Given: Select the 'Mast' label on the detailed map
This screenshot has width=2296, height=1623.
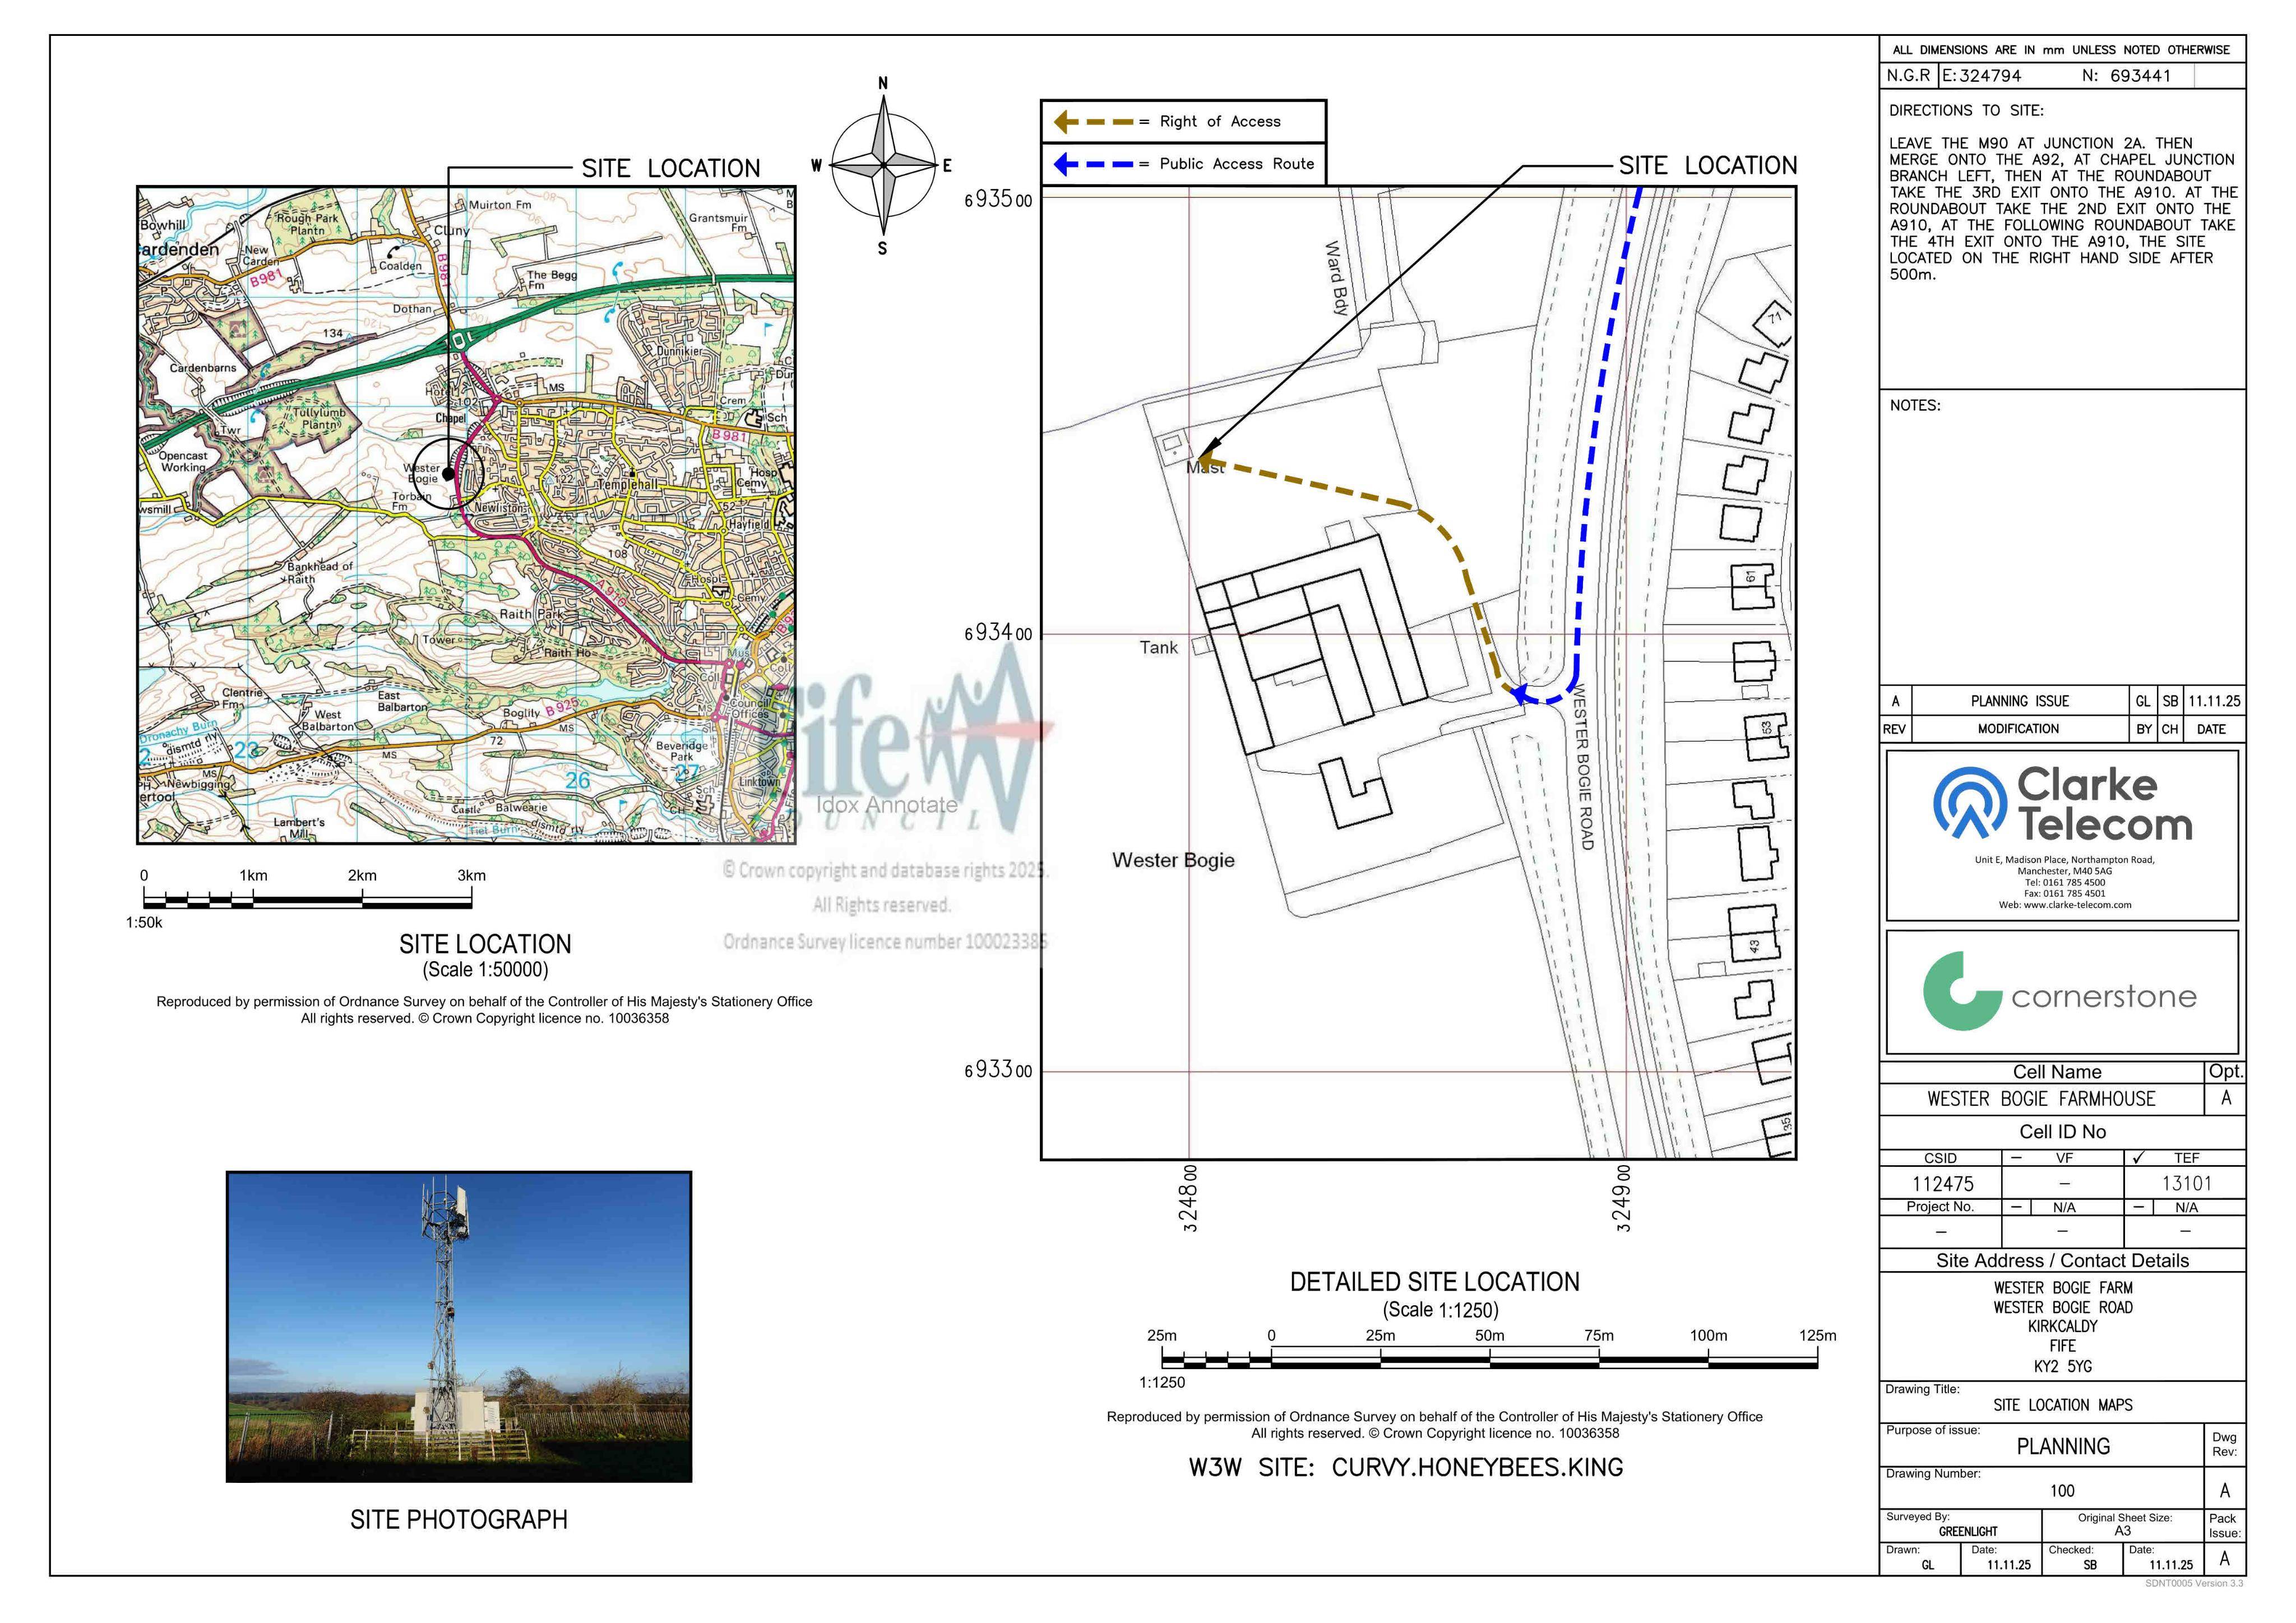Looking at the screenshot, I should [x=1205, y=468].
